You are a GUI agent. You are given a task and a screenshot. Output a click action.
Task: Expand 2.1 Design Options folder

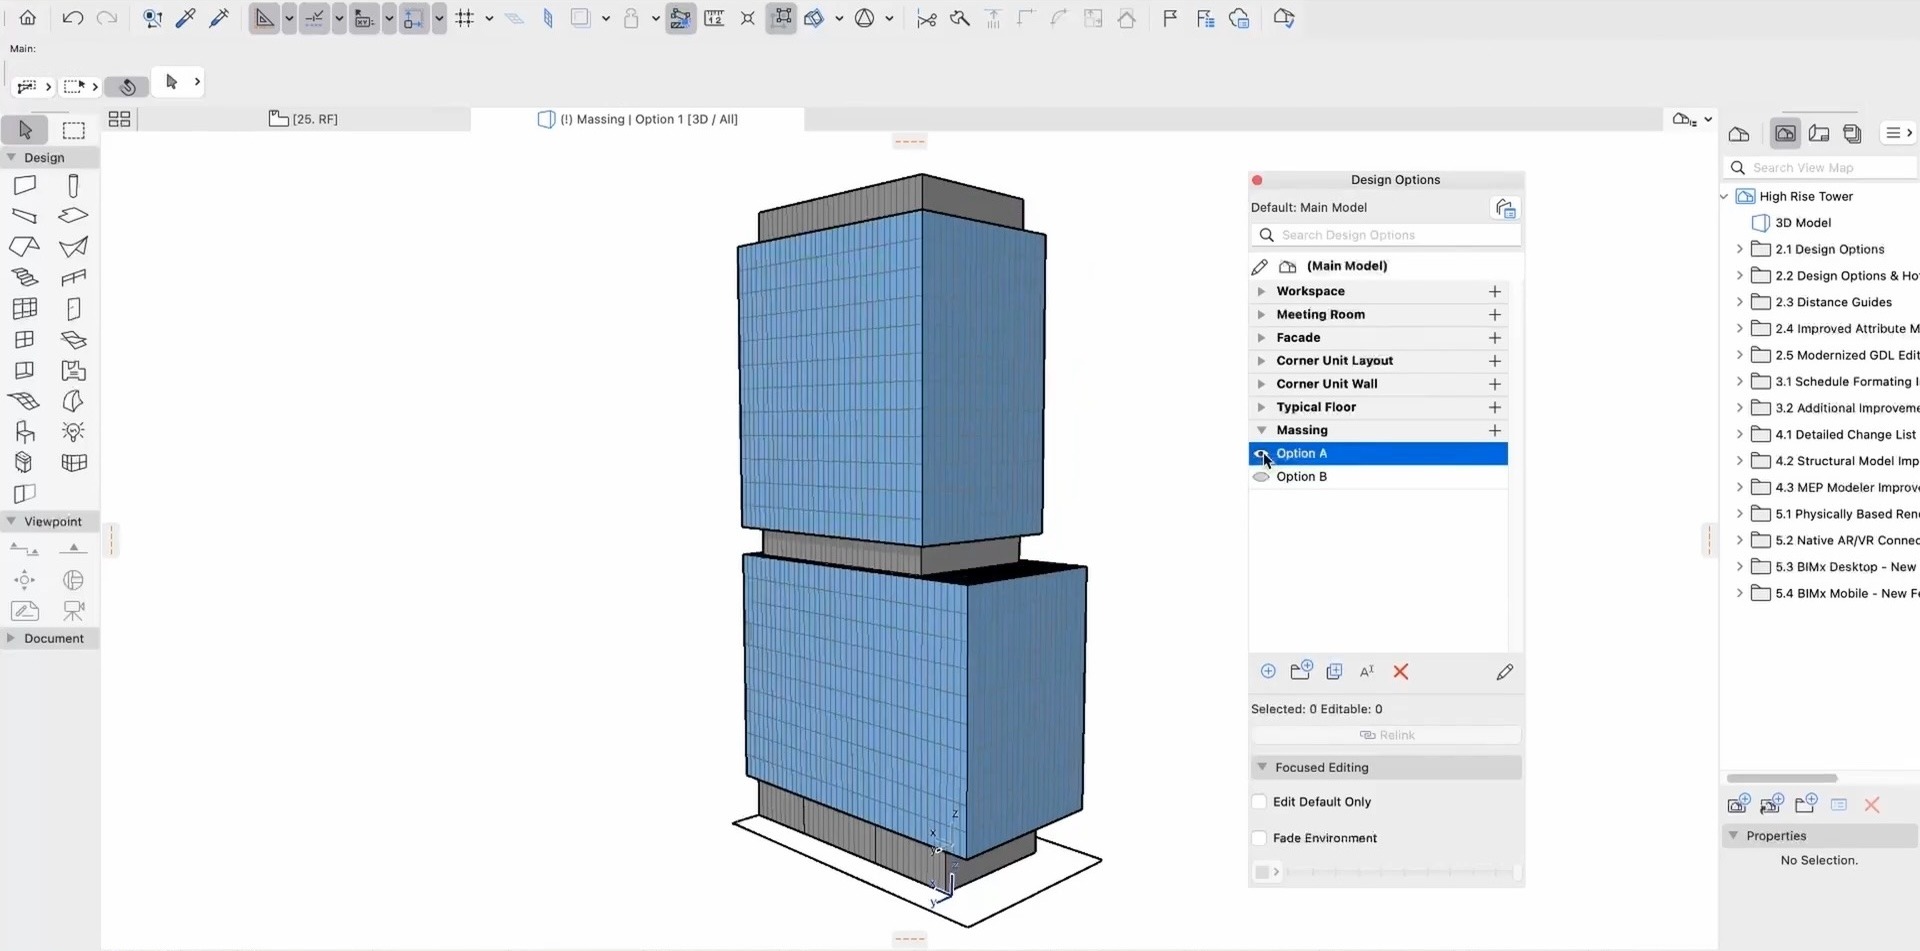tap(1739, 249)
